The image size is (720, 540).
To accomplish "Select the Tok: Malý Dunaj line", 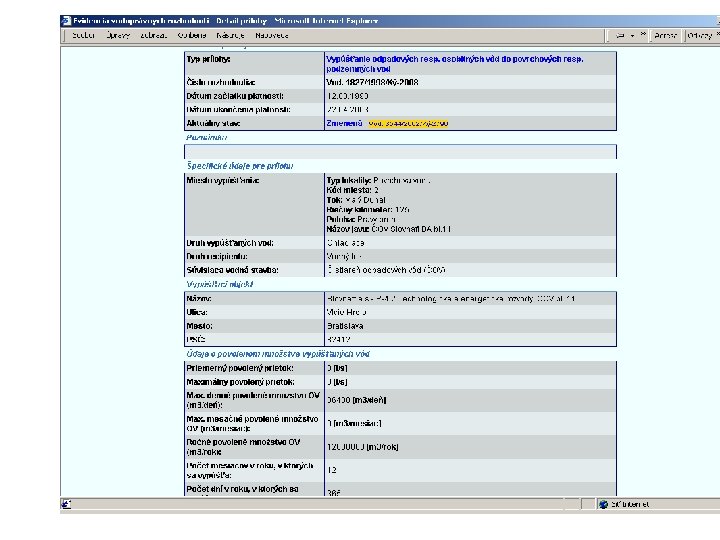I will (x=356, y=200).
